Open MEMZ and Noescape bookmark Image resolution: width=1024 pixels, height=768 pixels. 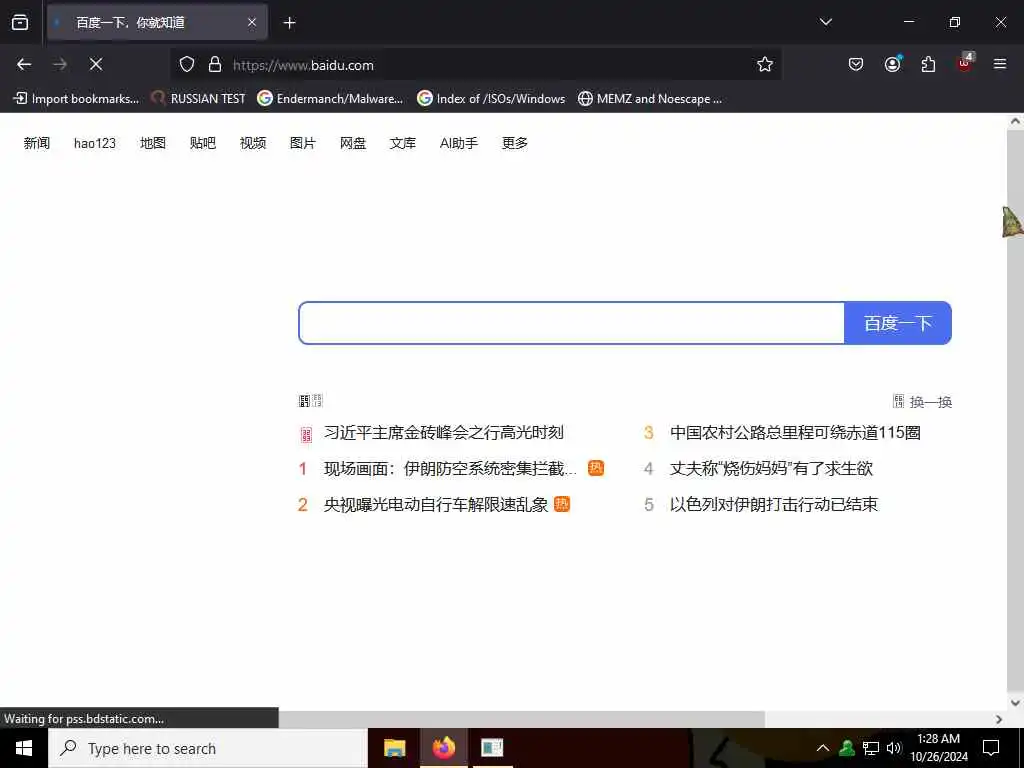(x=650, y=99)
